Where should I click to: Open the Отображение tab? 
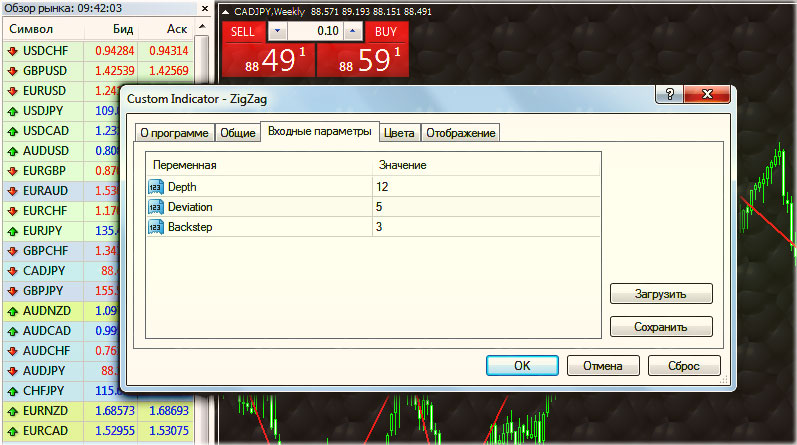[460, 133]
